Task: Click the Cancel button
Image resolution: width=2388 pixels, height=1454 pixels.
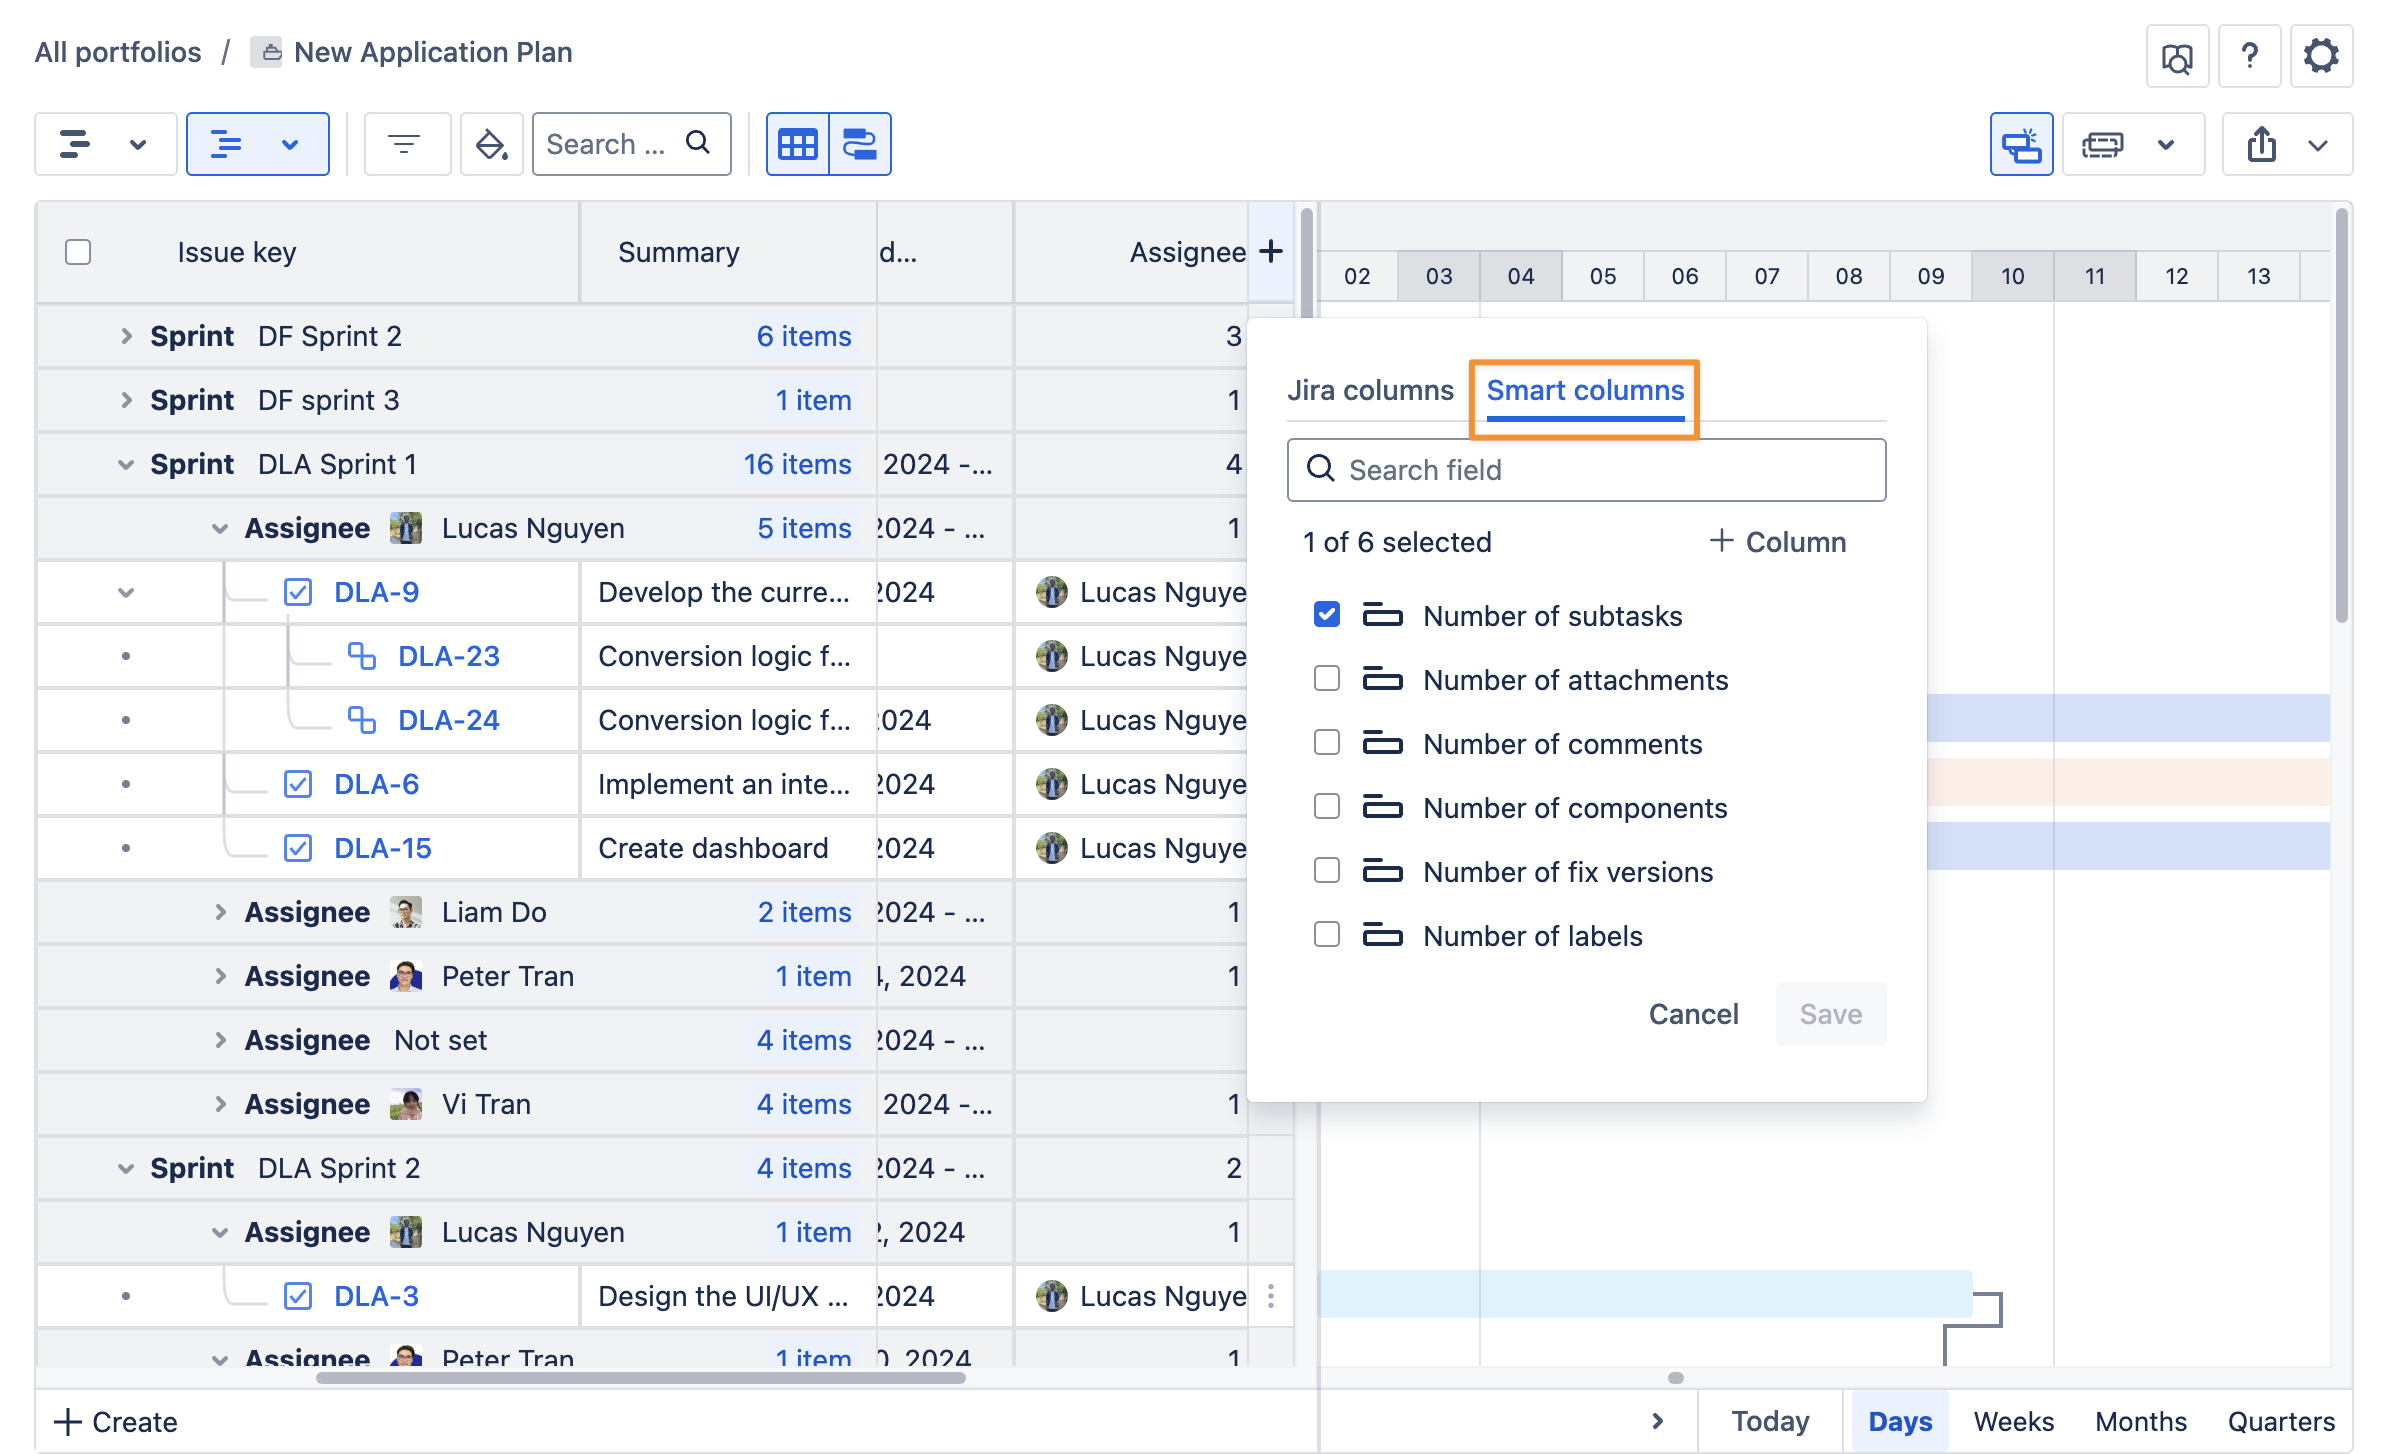Action: [x=1692, y=1014]
